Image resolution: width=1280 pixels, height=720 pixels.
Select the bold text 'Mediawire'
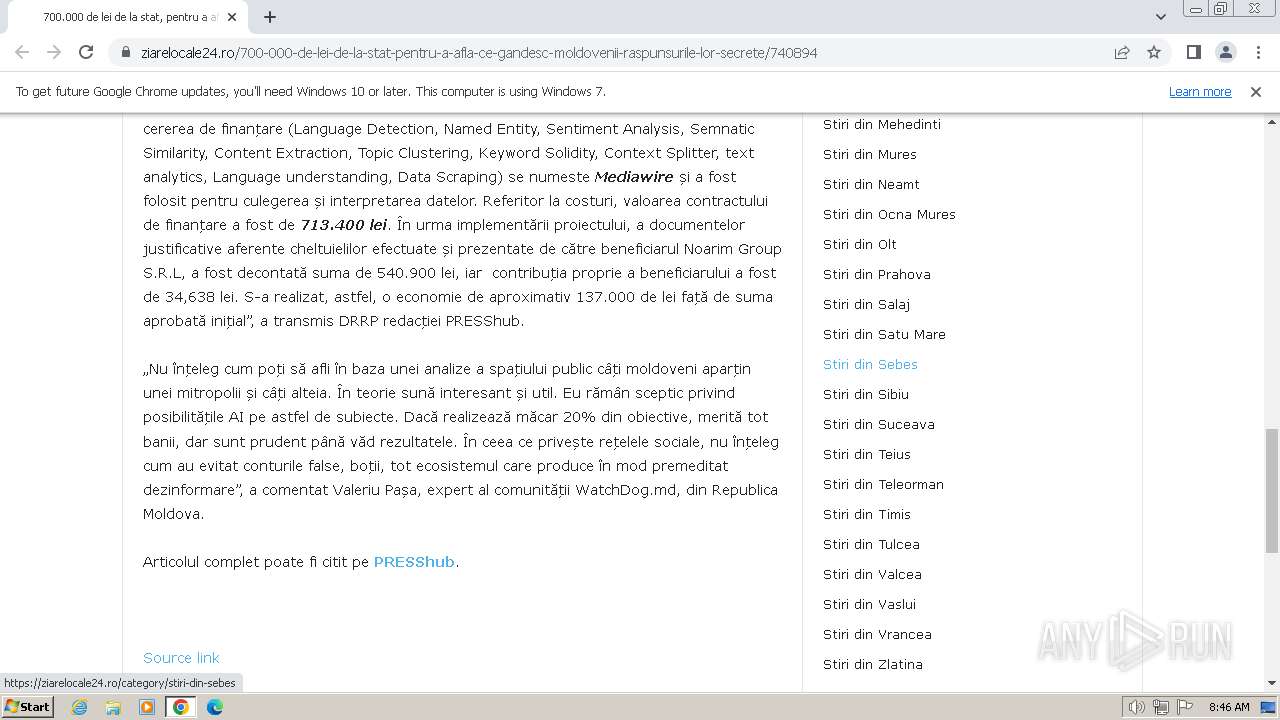point(634,177)
